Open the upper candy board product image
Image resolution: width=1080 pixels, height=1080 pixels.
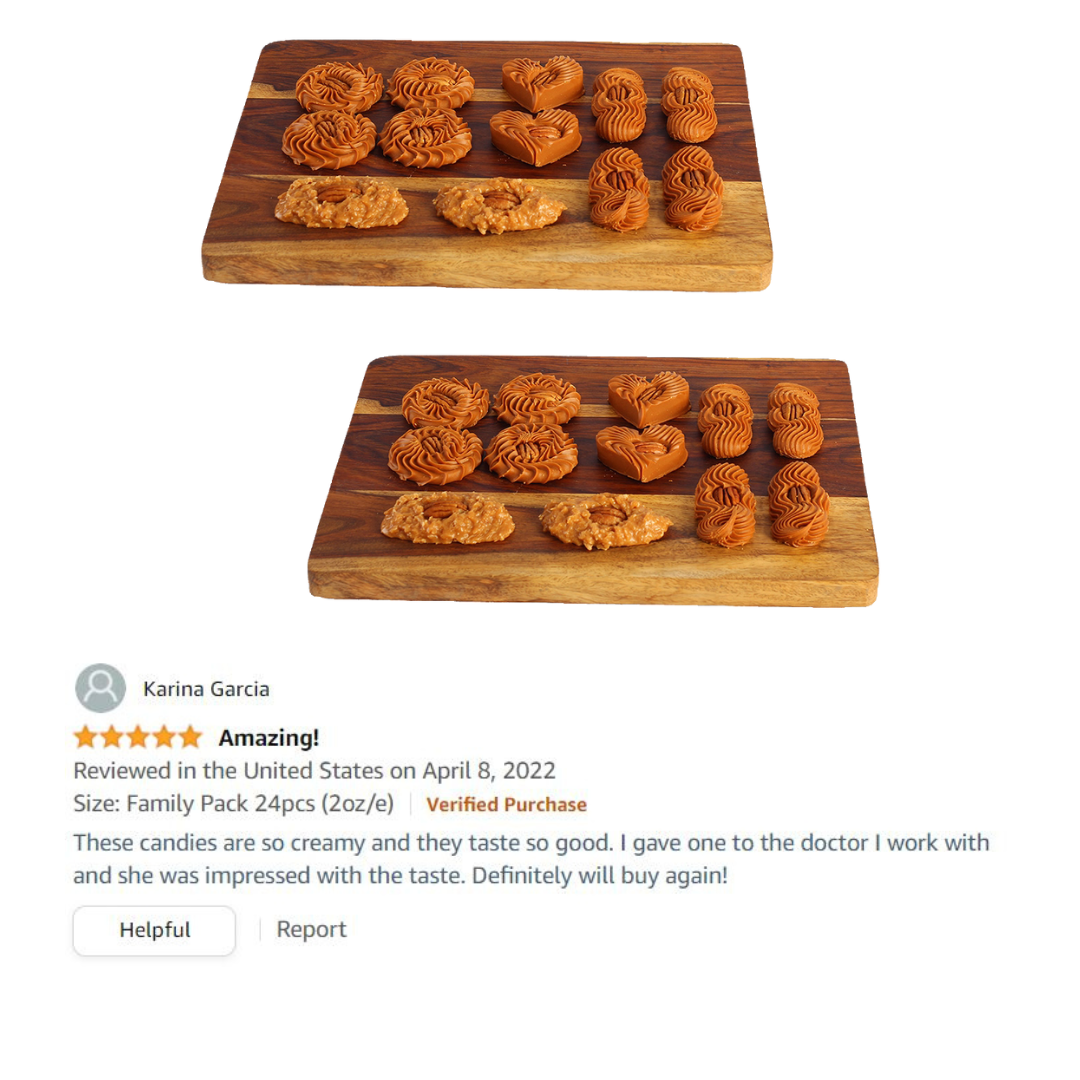tap(487, 165)
